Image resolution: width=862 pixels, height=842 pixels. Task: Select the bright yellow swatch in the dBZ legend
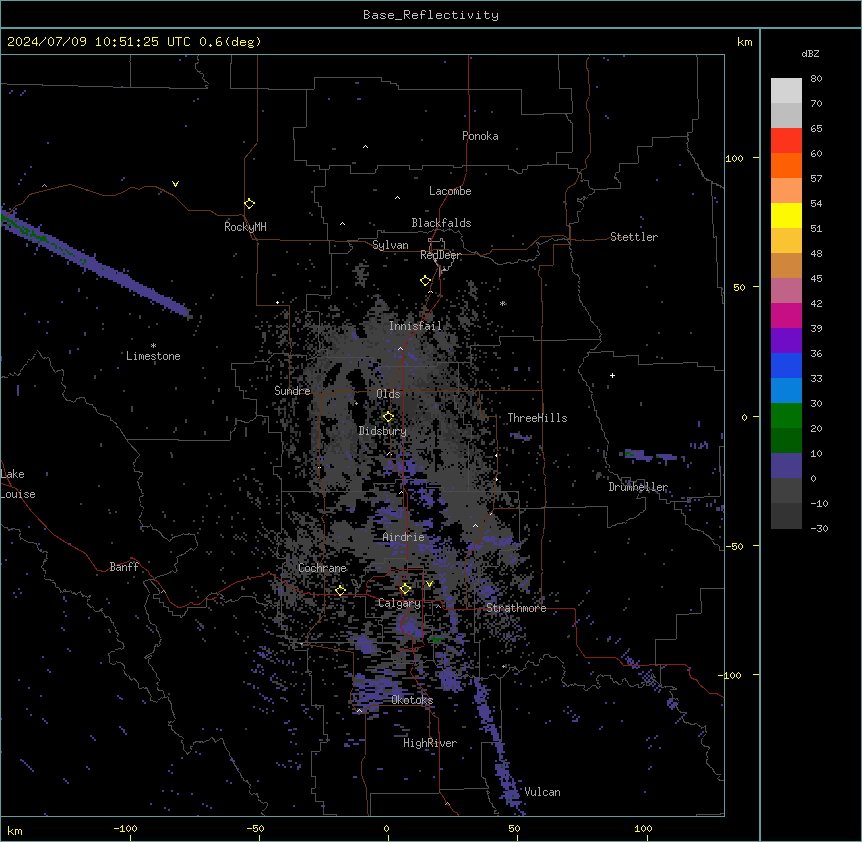[x=786, y=215]
